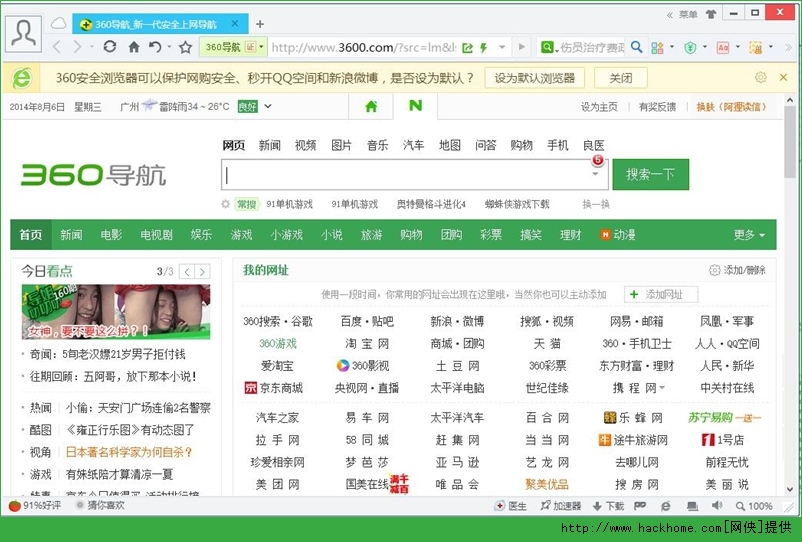The width and height of the screenshot is (802, 542).
Task: Expand the address bar history dropdown
Action: click(502, 47)
